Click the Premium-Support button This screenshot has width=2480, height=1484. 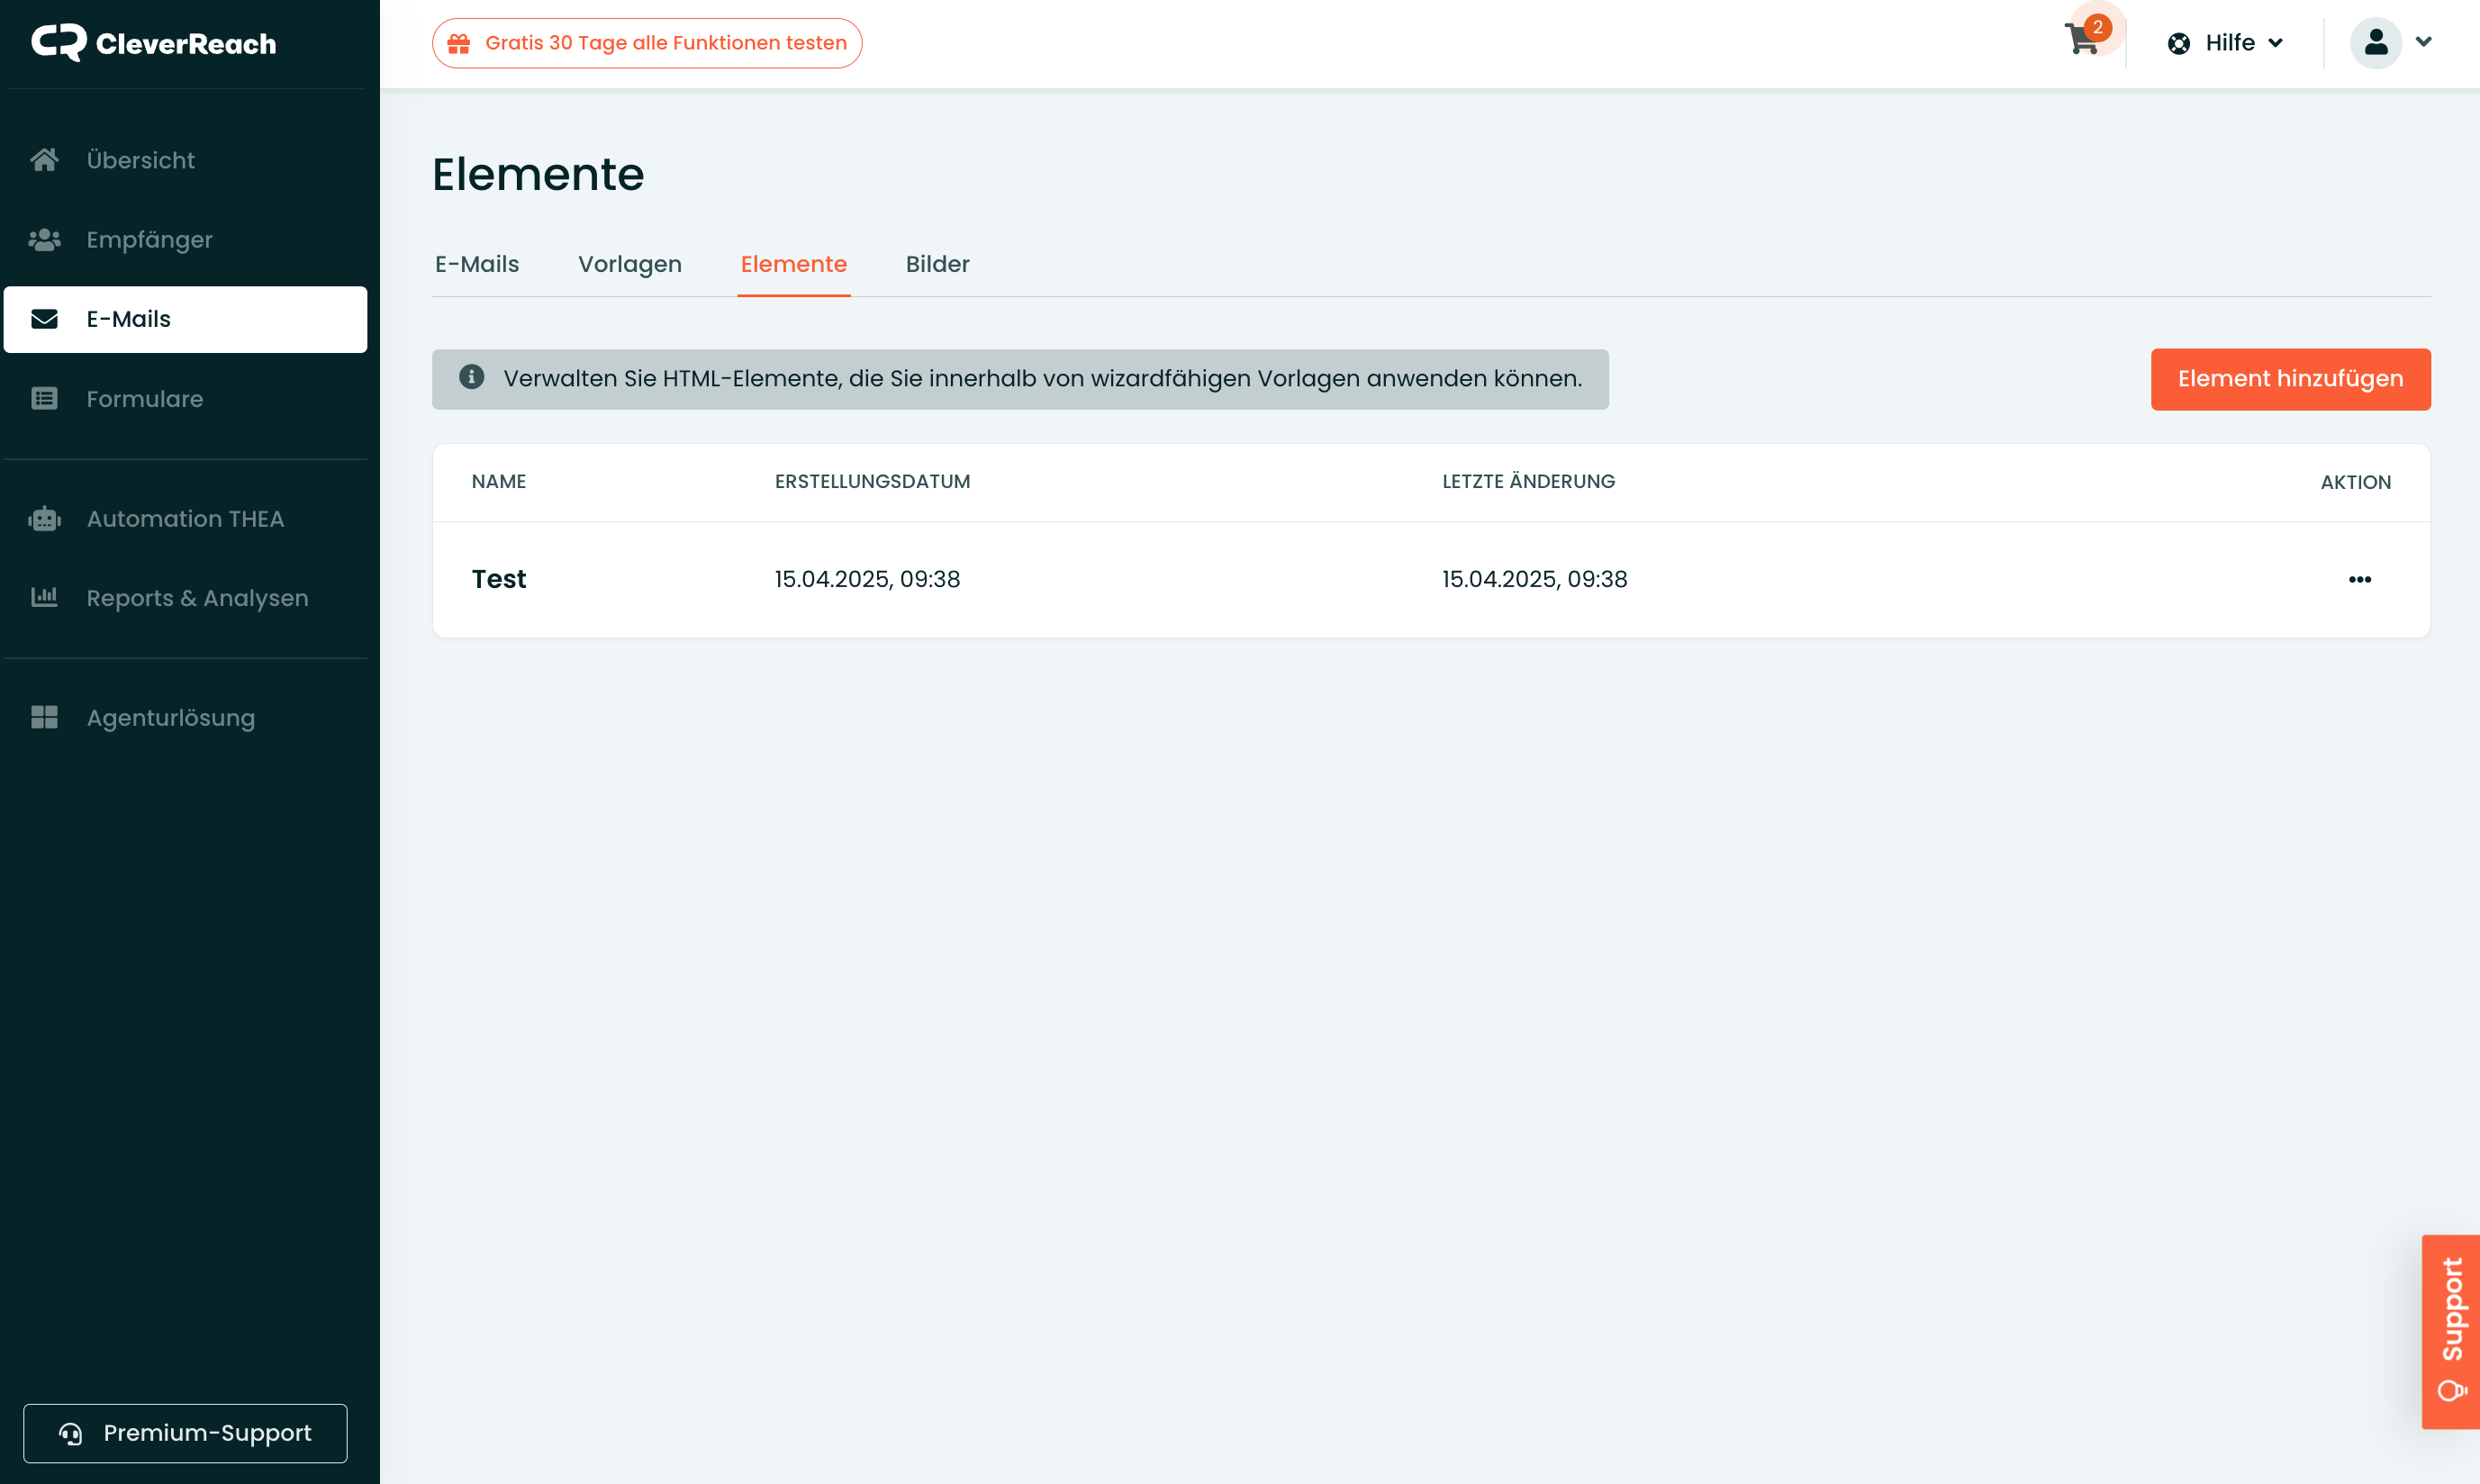[x=186, y=1433]
